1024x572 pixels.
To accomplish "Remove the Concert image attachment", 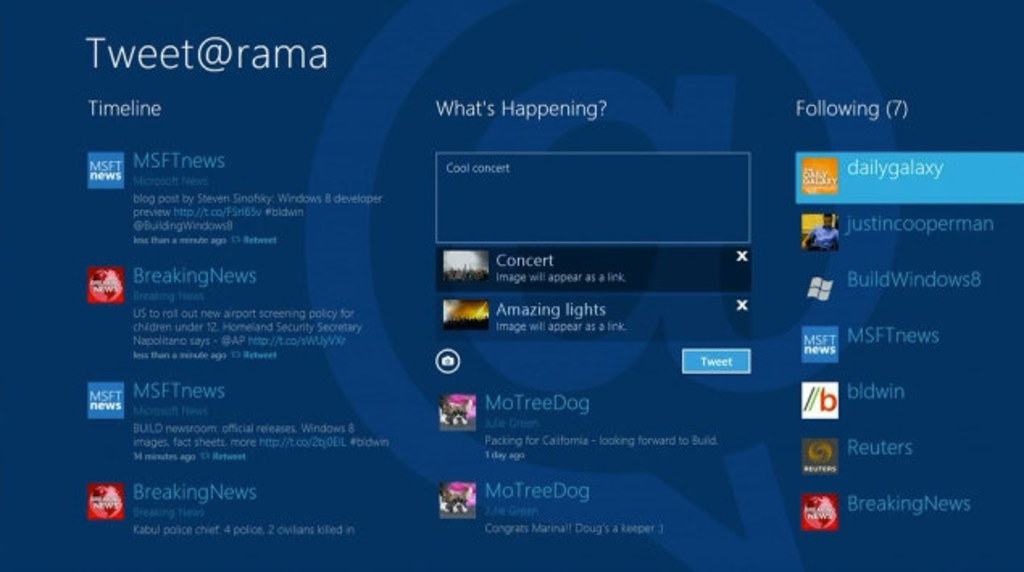I will pyautogui.click(x=742, y=257).
